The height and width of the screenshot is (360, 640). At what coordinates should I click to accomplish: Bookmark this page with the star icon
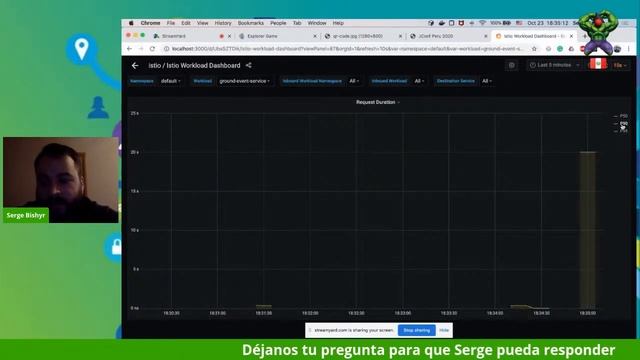pyautogui.click(x=534, y=49)
